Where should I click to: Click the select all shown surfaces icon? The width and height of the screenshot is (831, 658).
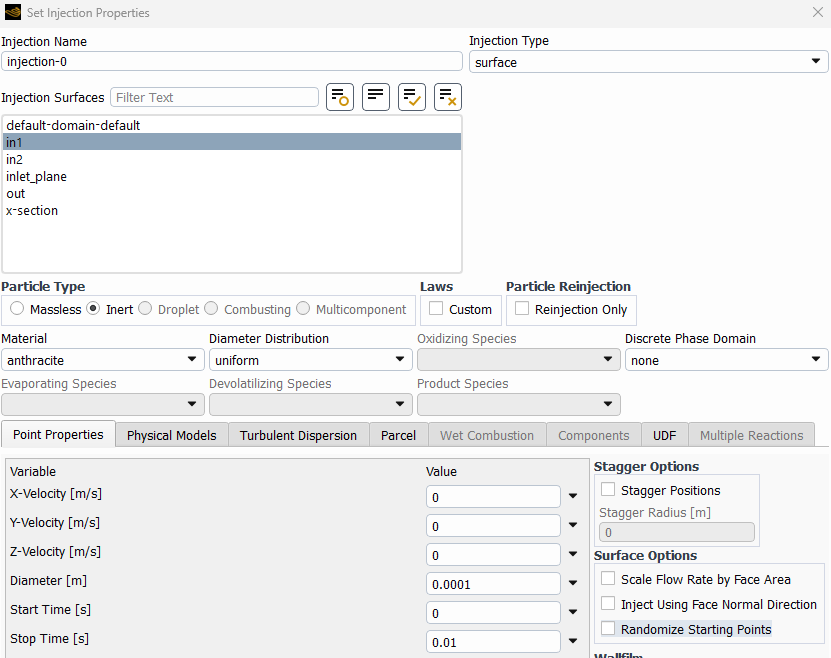[412, 97]
